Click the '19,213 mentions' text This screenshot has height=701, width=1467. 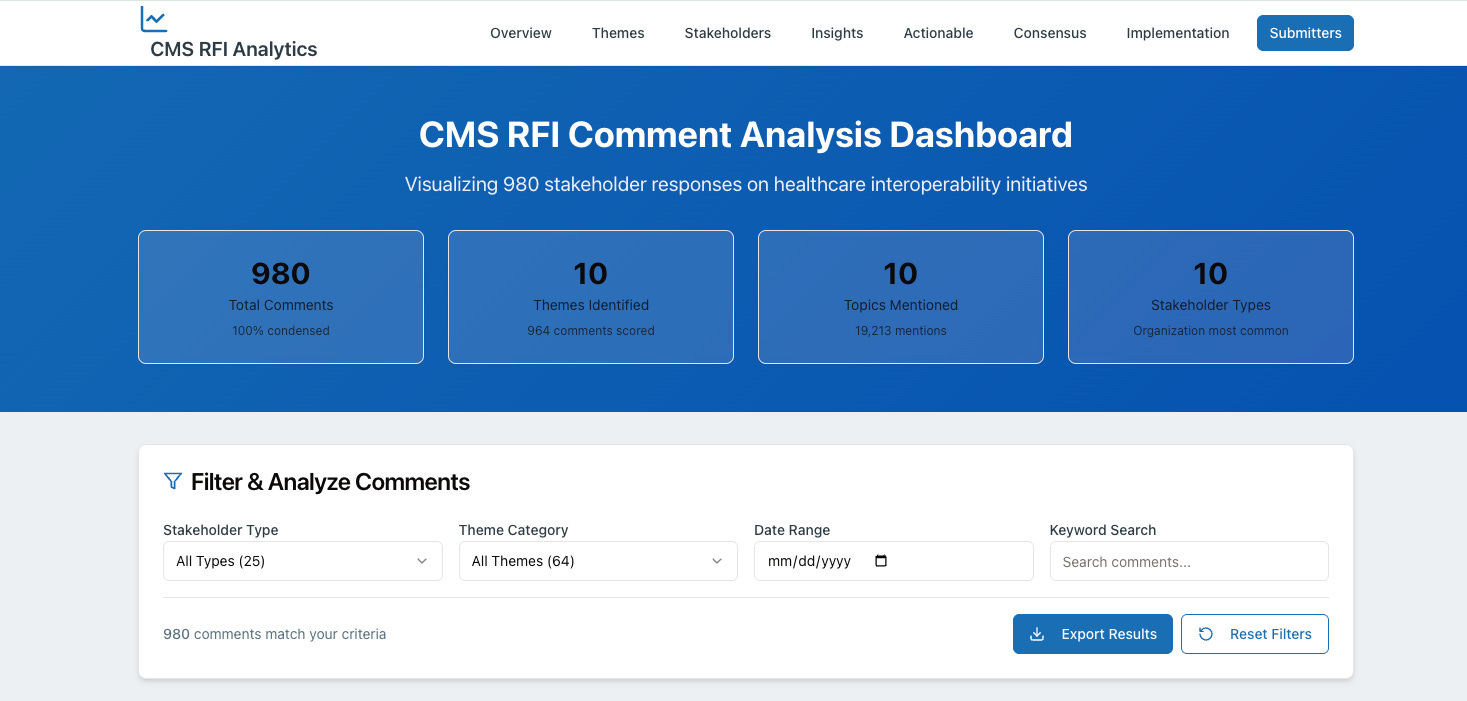(x=901, y=330)
